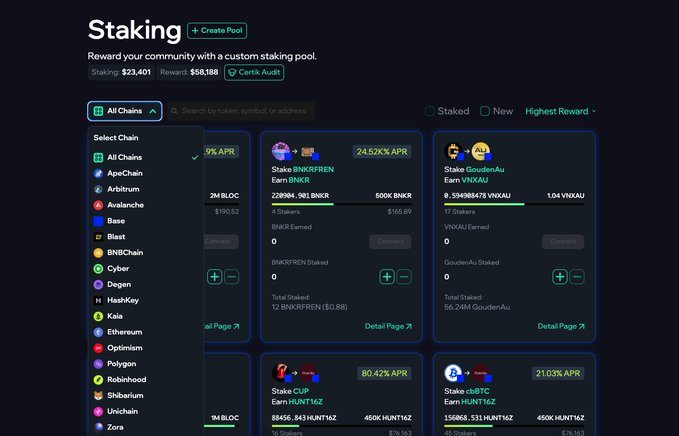The height and width of the screenshot is (436, 679).
Task: Pick Polygon from the chain list
Action: pyautogui.click(x=146, y=364)
